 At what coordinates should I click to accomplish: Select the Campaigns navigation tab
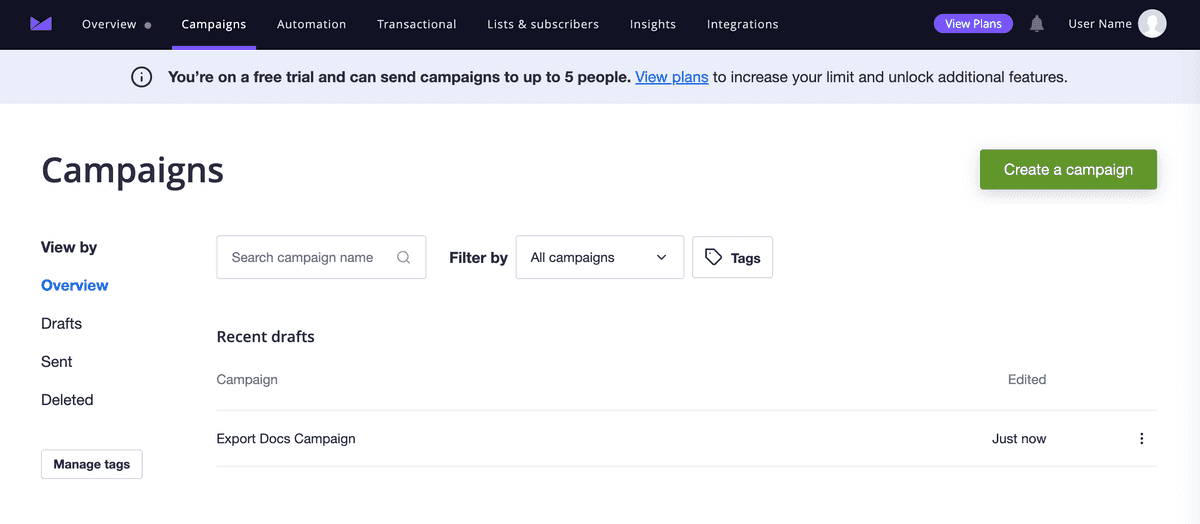(214, 24)
